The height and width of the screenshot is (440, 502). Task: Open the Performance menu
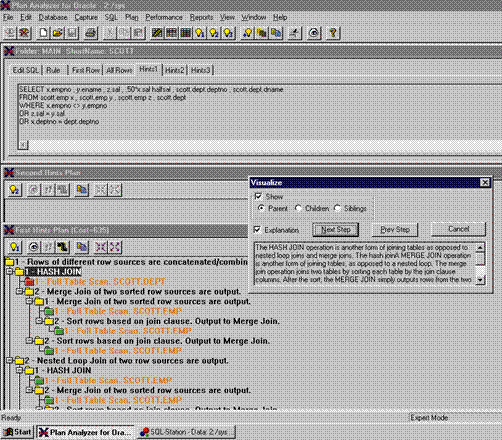(x=164, y=17)
